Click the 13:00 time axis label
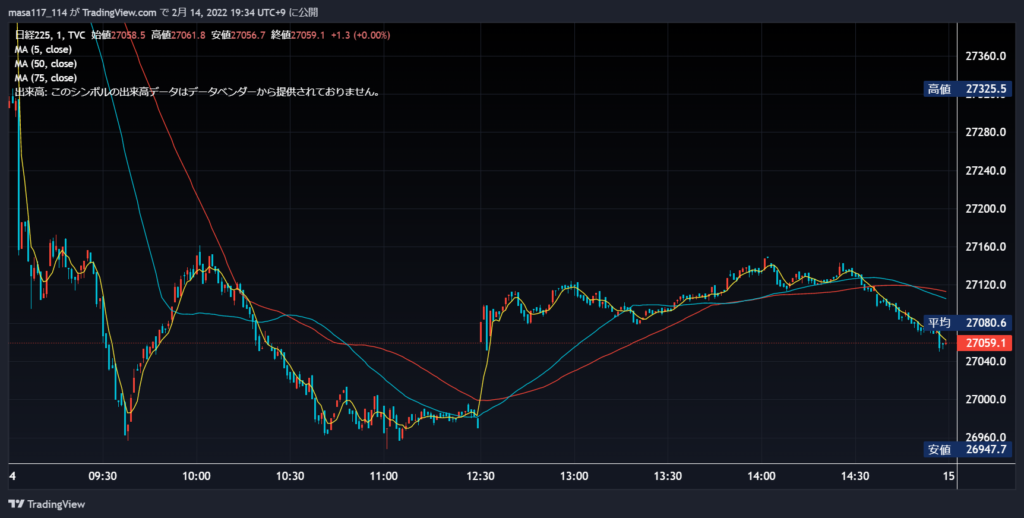1024x518 pixels. [x=574, y=476]
